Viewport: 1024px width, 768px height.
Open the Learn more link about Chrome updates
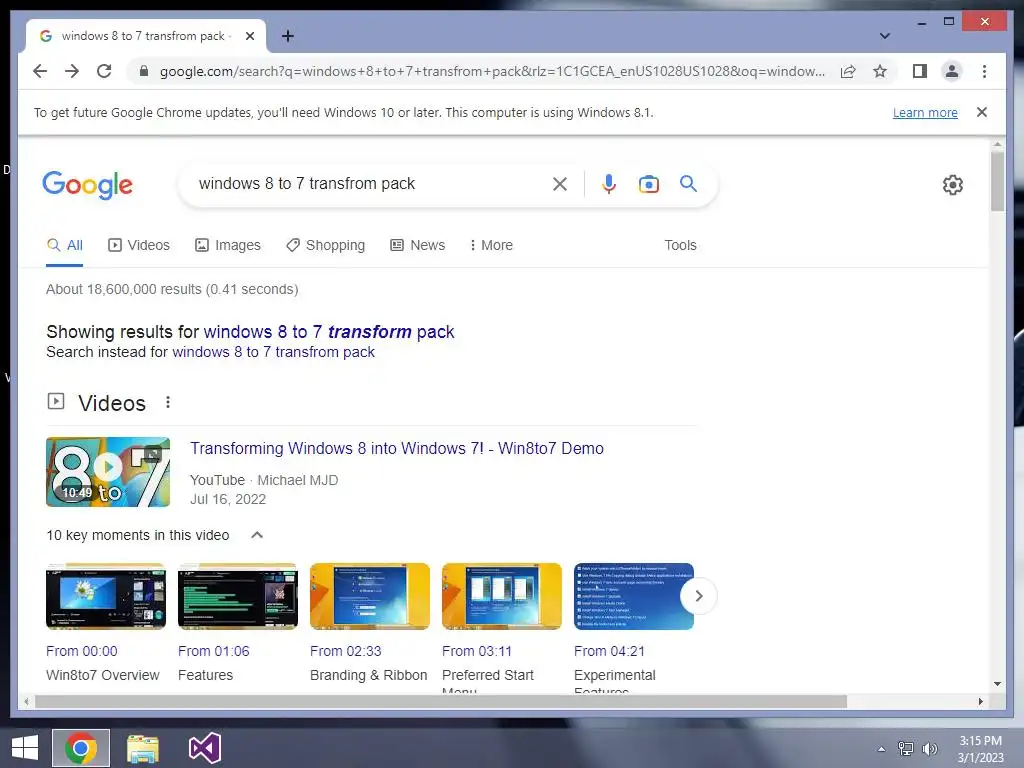pyautogui.click(x=925, y=112)
